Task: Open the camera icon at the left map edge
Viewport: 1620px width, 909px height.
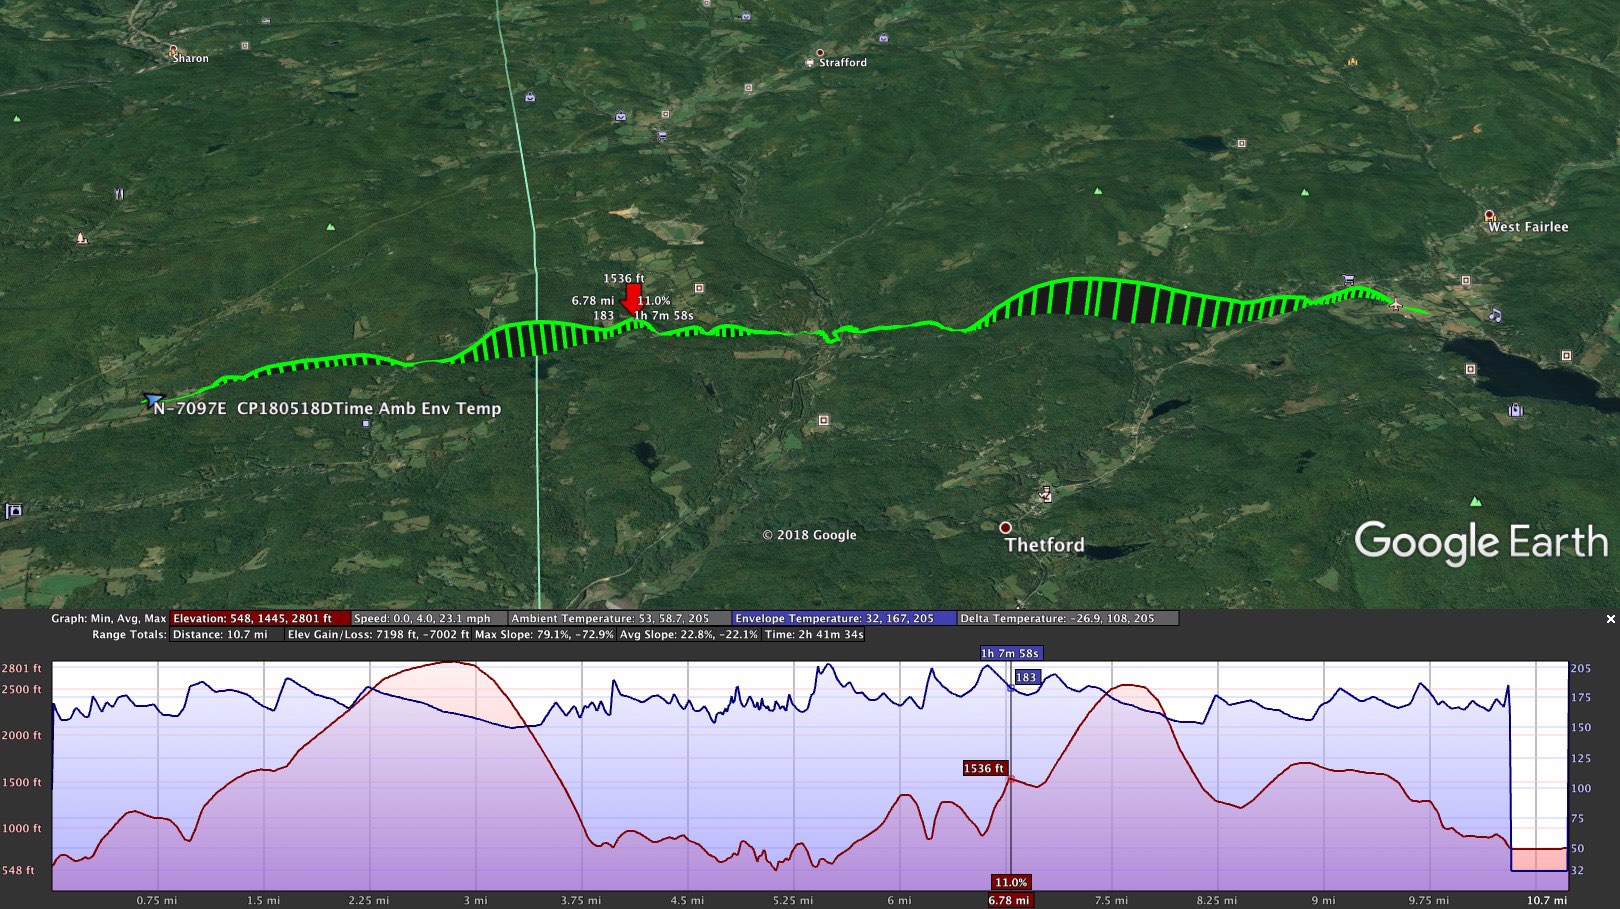Action: point(14,511)
